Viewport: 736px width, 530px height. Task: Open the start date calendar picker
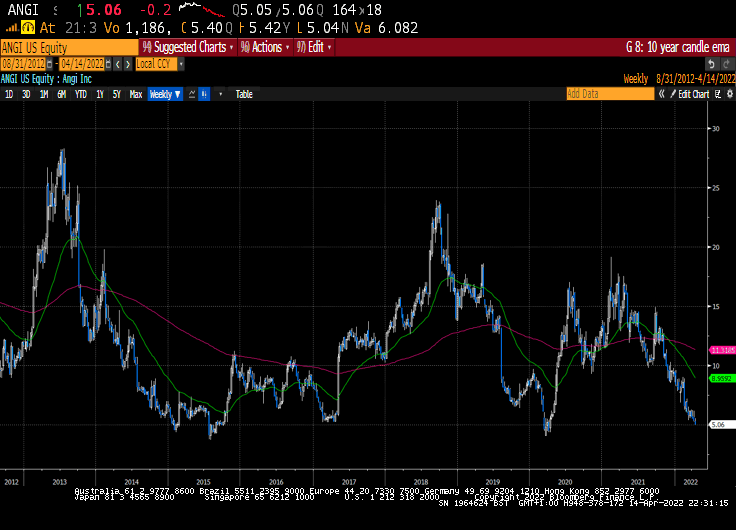(50, 64)
